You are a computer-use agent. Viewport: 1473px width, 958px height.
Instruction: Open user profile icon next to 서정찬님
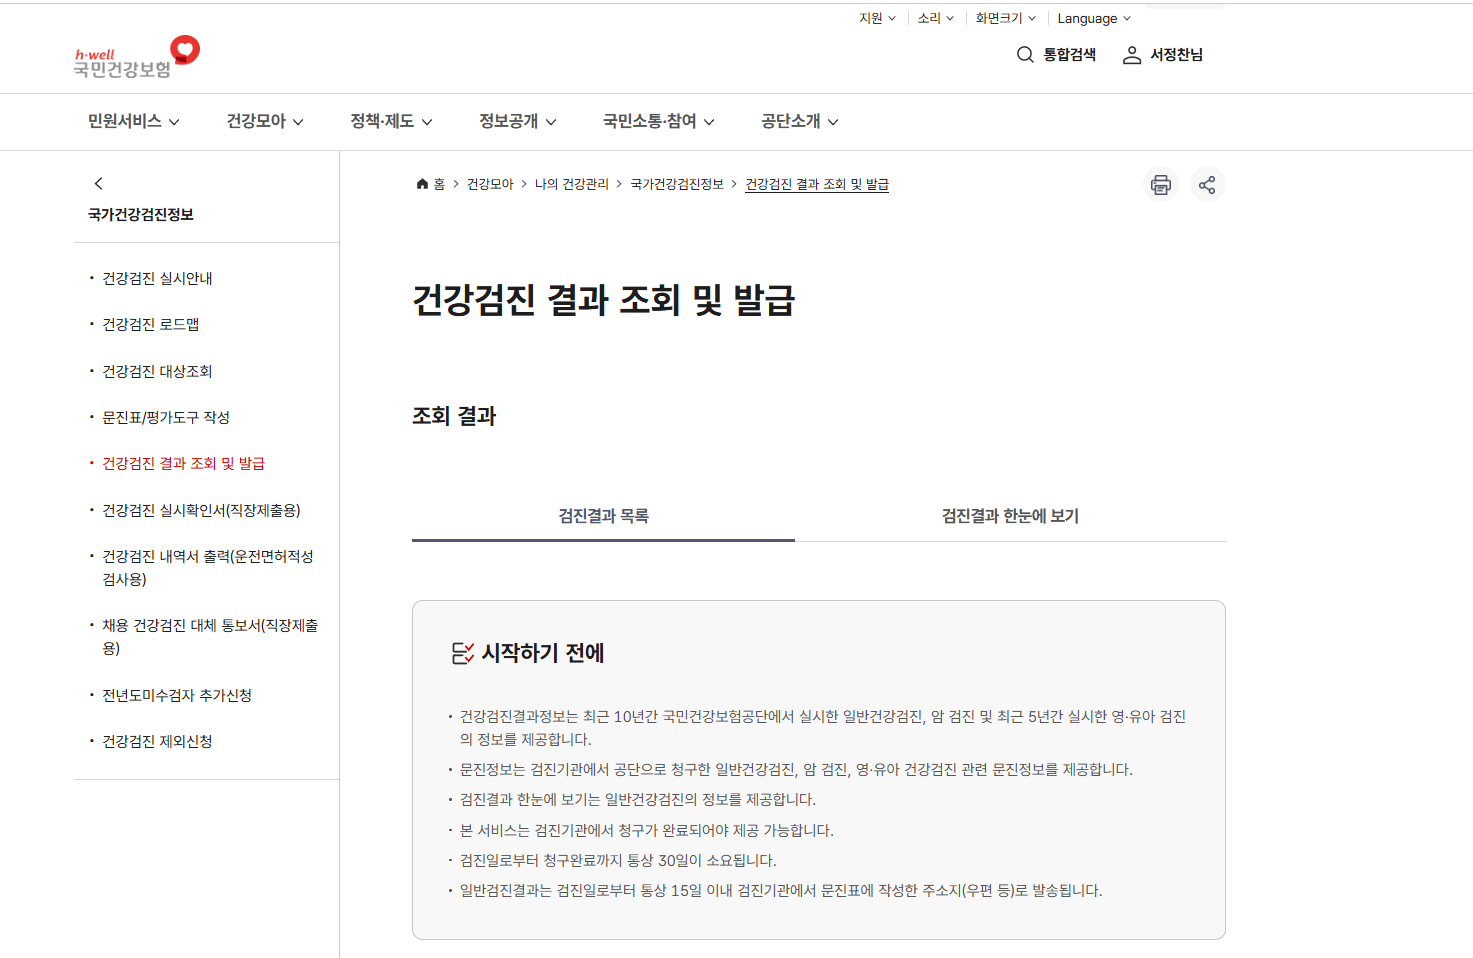[1132, 55]
